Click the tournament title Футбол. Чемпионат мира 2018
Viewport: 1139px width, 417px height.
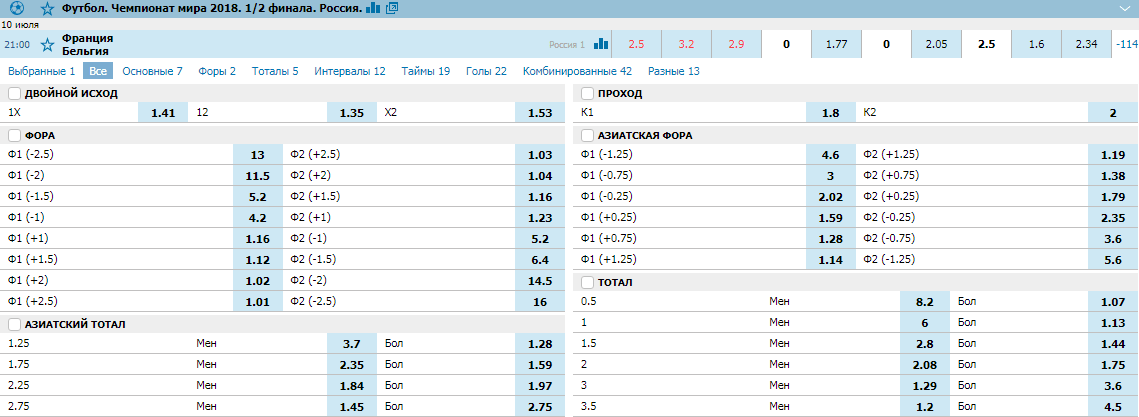[212, 9]
